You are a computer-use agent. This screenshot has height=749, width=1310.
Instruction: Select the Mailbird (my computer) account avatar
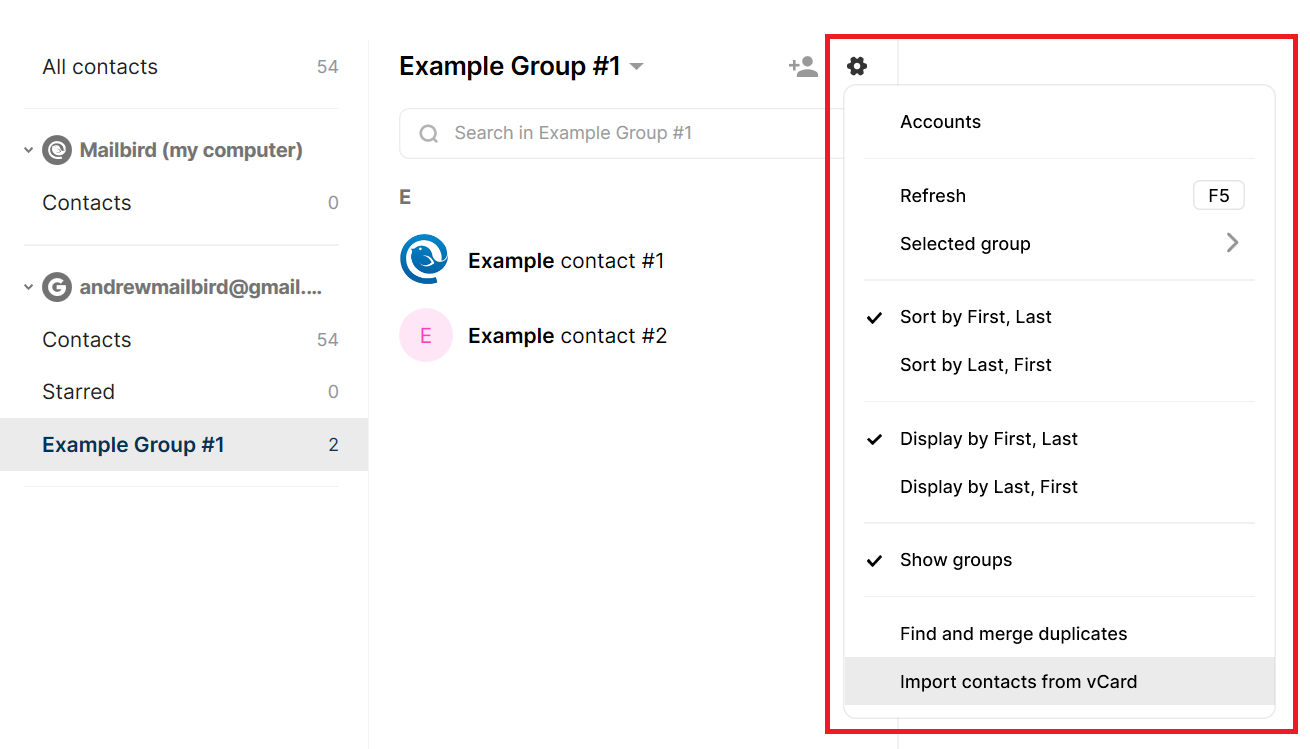(x=55, y=149)
